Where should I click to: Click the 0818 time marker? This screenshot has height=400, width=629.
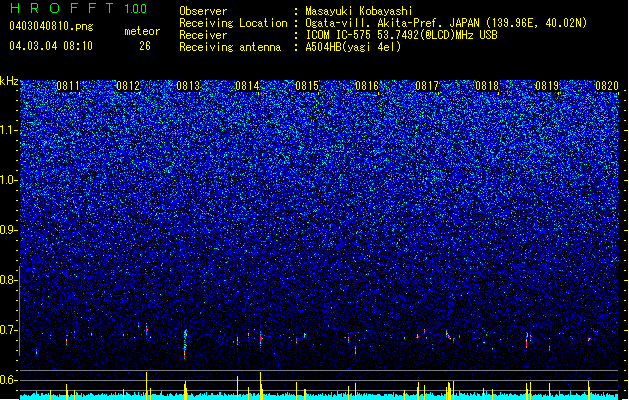point(487,86)
